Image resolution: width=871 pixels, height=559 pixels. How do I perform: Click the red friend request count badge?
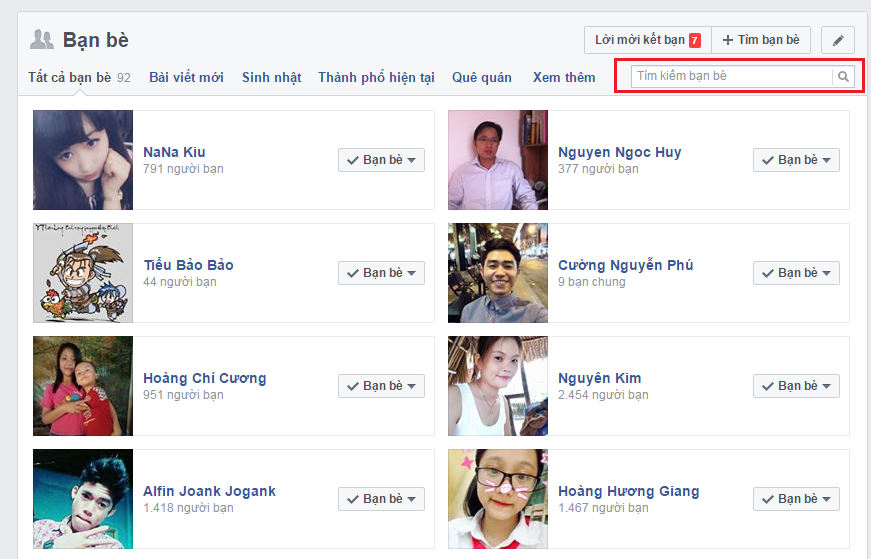point(695,40)
